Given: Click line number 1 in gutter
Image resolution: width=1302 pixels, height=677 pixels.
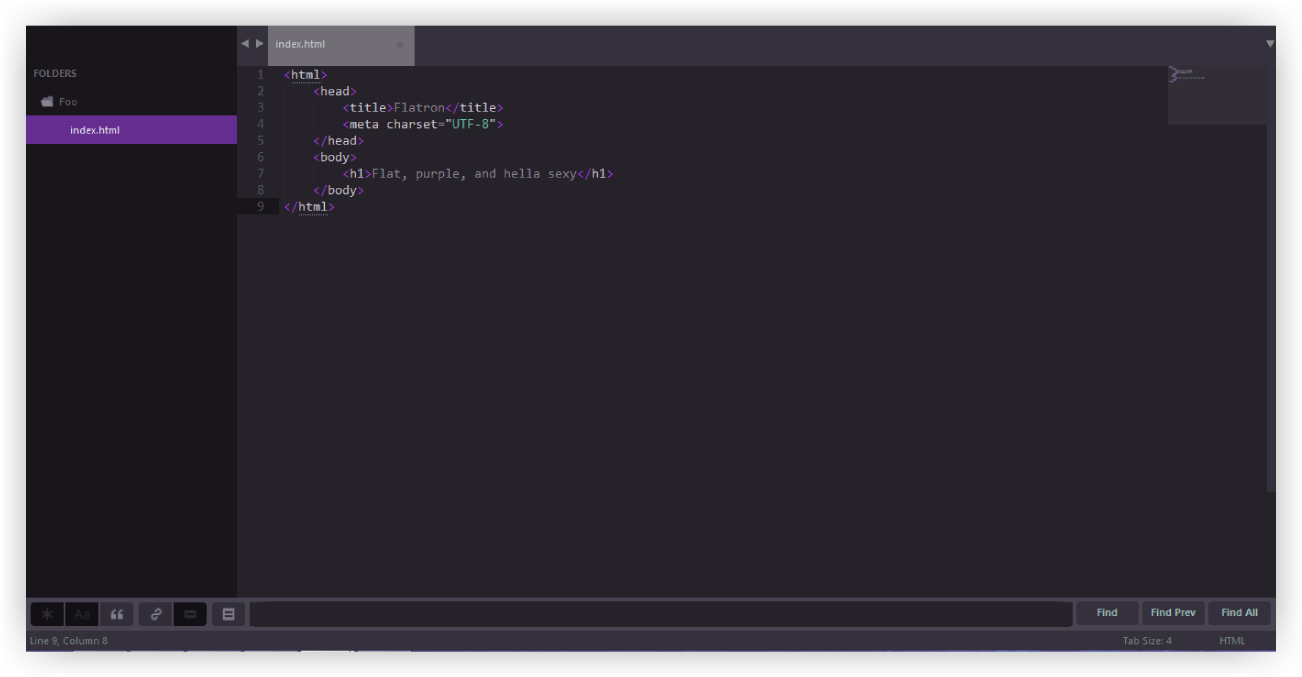Looking at the screenshot, I should point(261,75).
